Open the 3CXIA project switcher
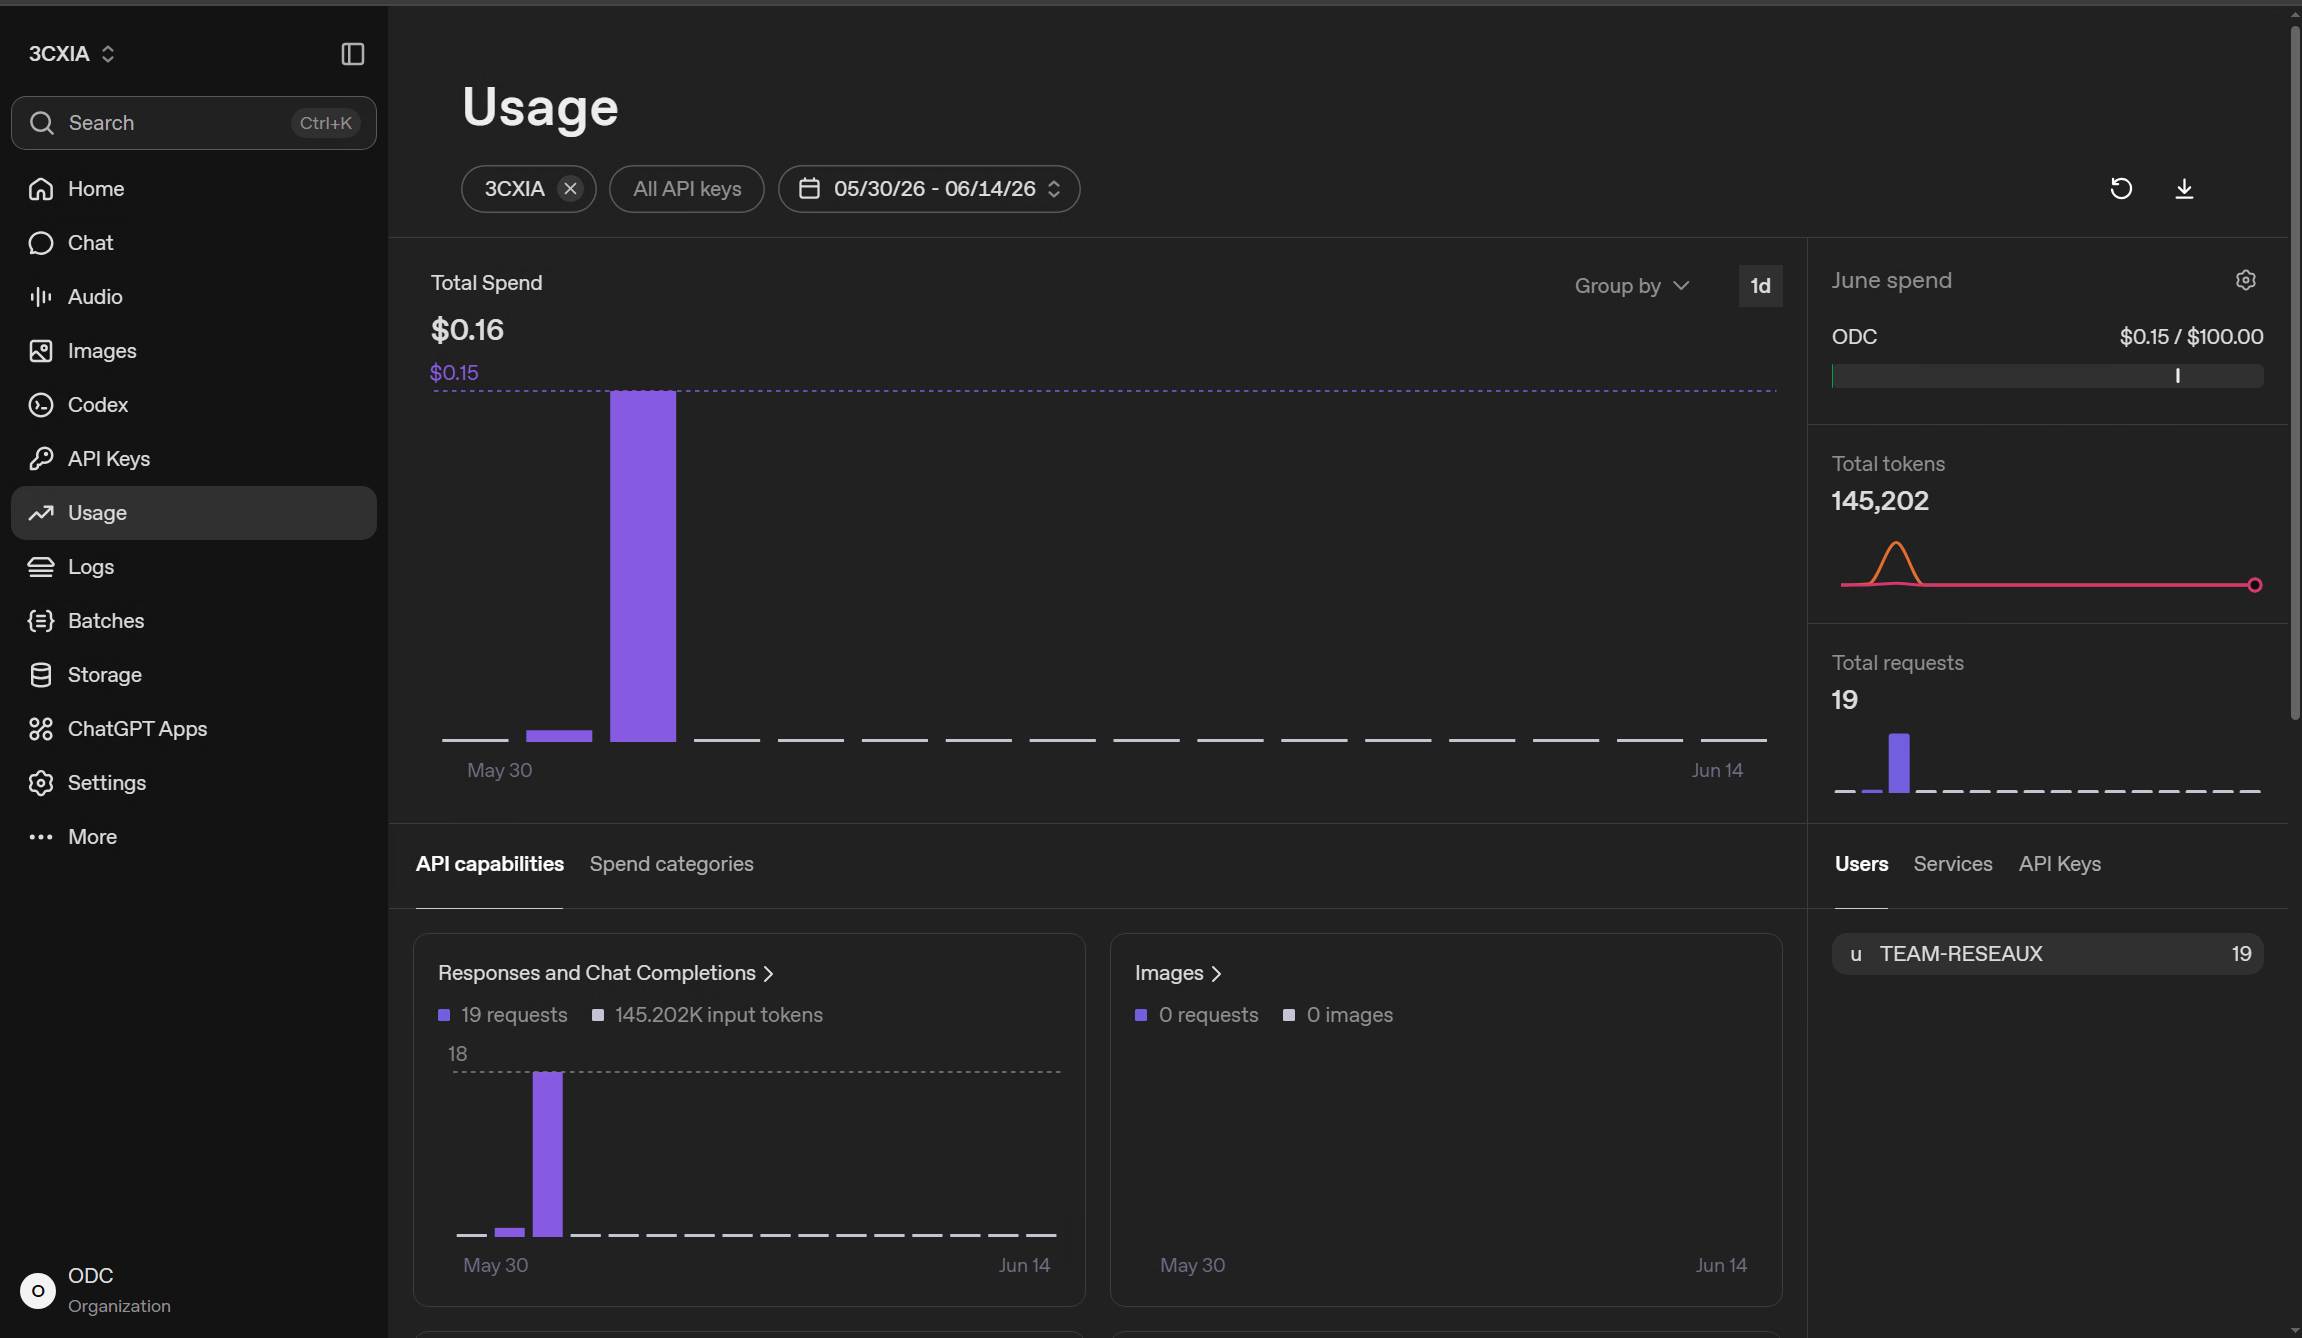Viewport: 2302px width, 1338px height. (x=72, y=54)
